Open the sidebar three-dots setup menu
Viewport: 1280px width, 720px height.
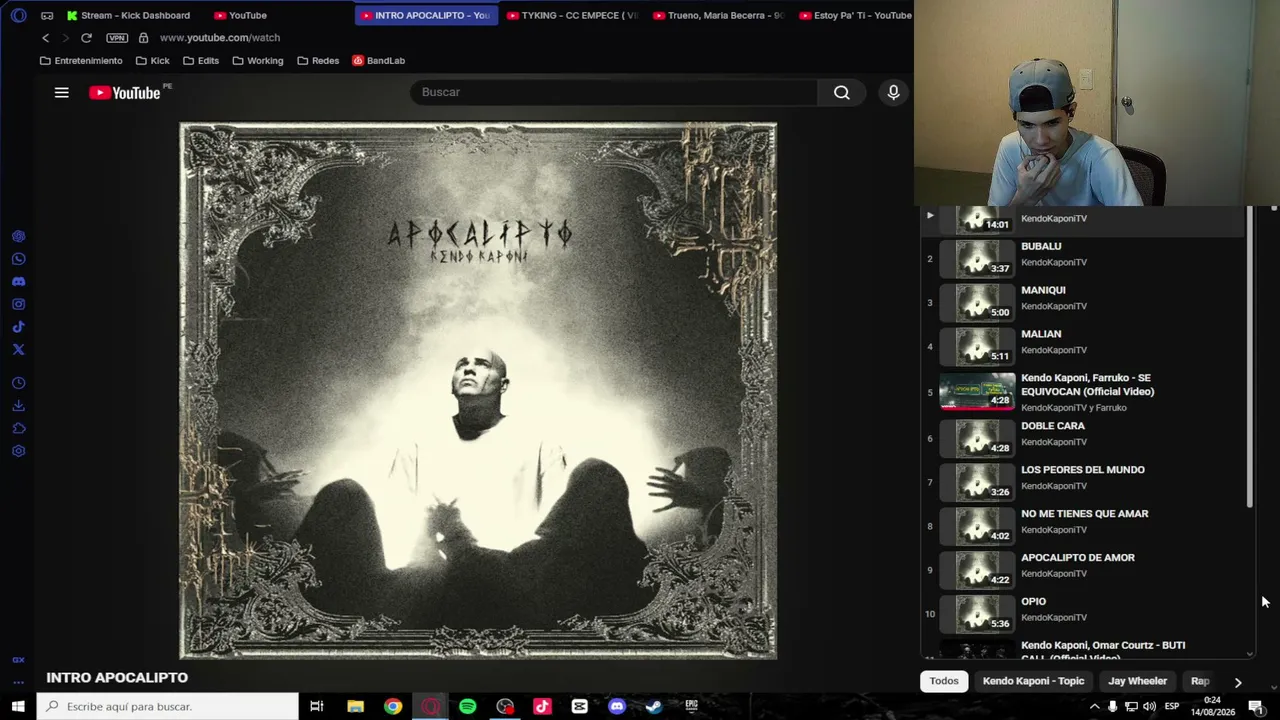18,682
